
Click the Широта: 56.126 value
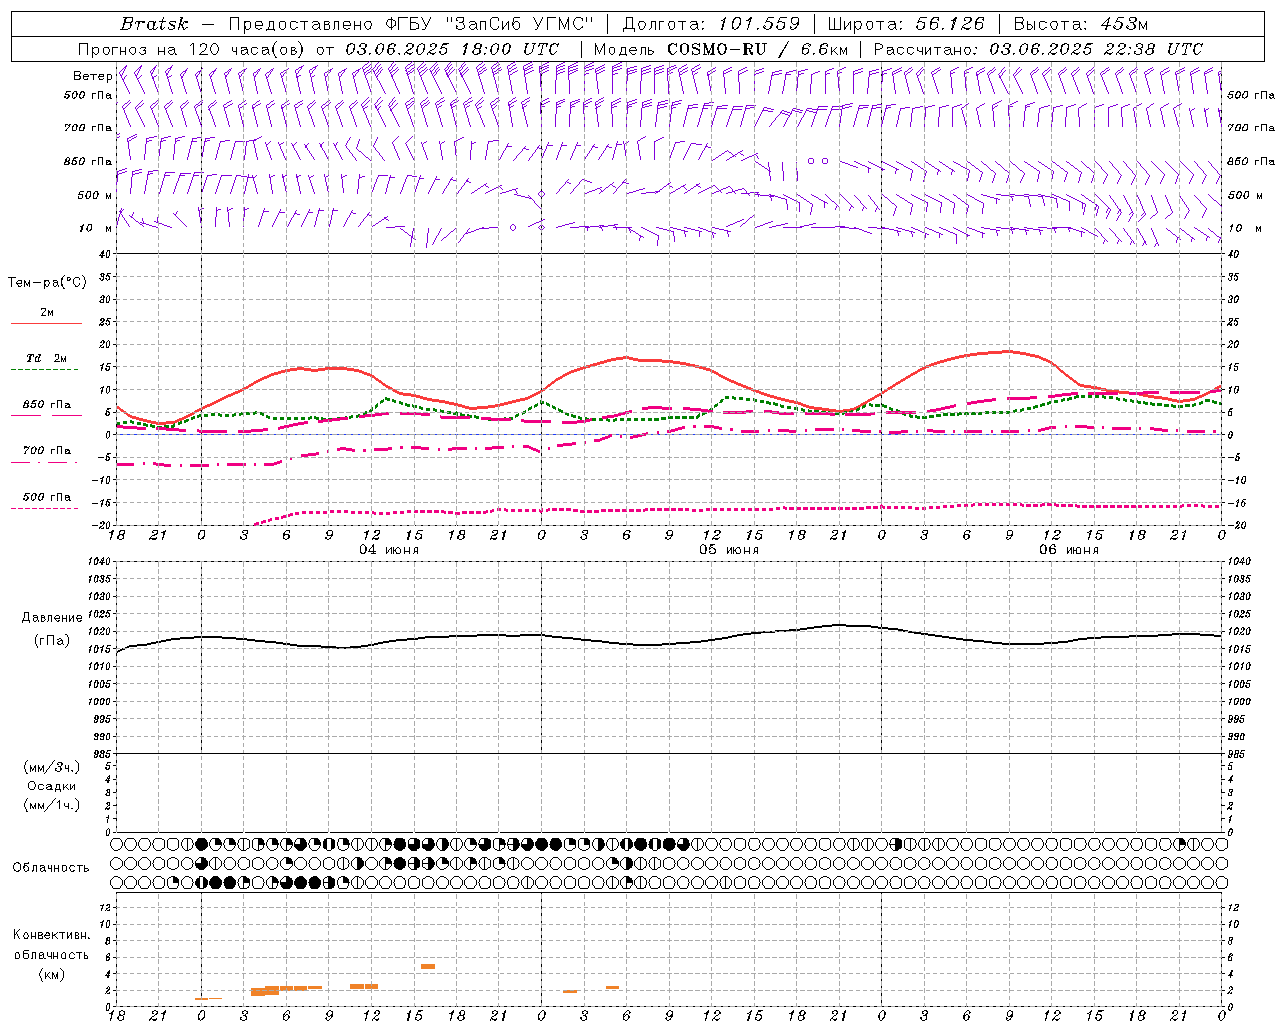point(907,24)
